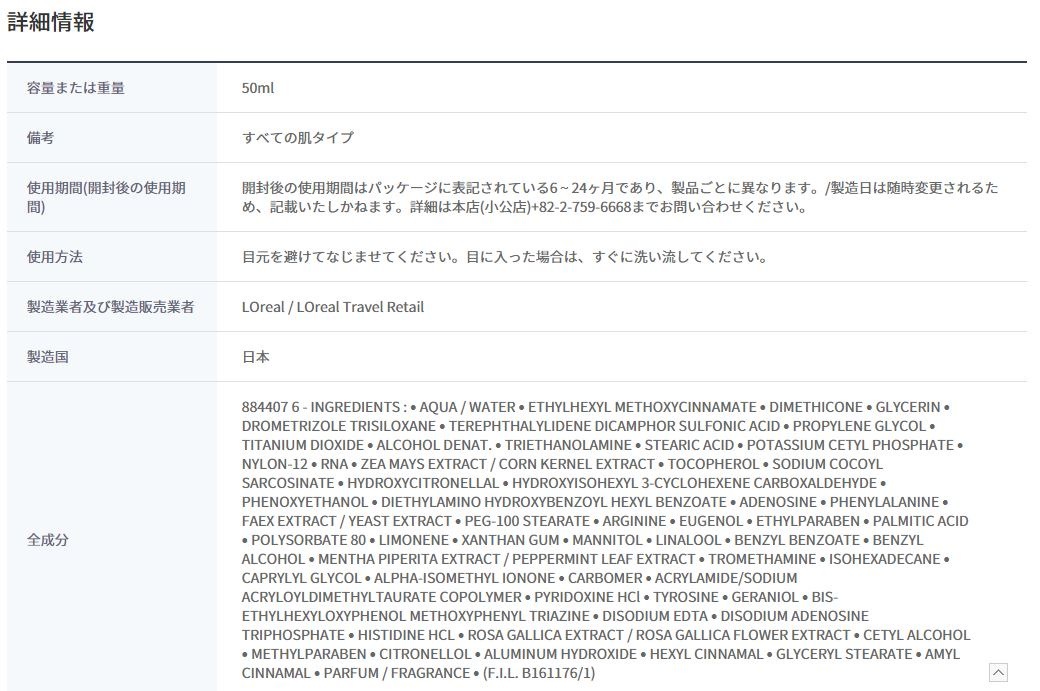This screenshot has width=1040, height=691.
Task: Click the scroll-to-top arrow button
Action: pyautogui.click(x=998, y=672)
